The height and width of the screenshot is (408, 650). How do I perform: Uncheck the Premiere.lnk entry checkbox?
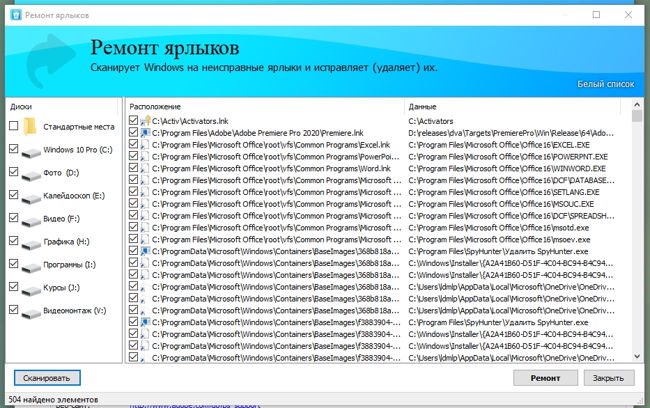click(133, 132)
